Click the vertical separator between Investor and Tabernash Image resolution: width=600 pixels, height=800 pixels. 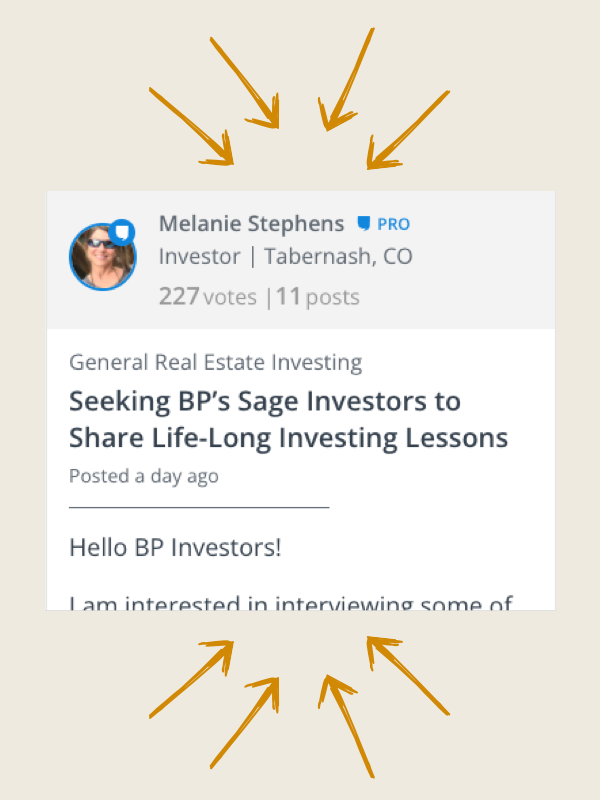click(253, 257)
